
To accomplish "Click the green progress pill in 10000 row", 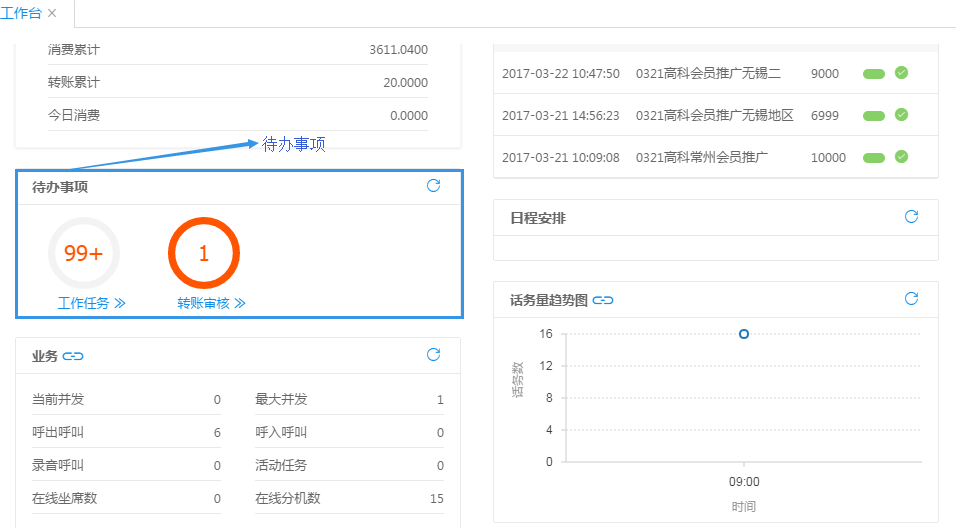I will coord(874,158).
